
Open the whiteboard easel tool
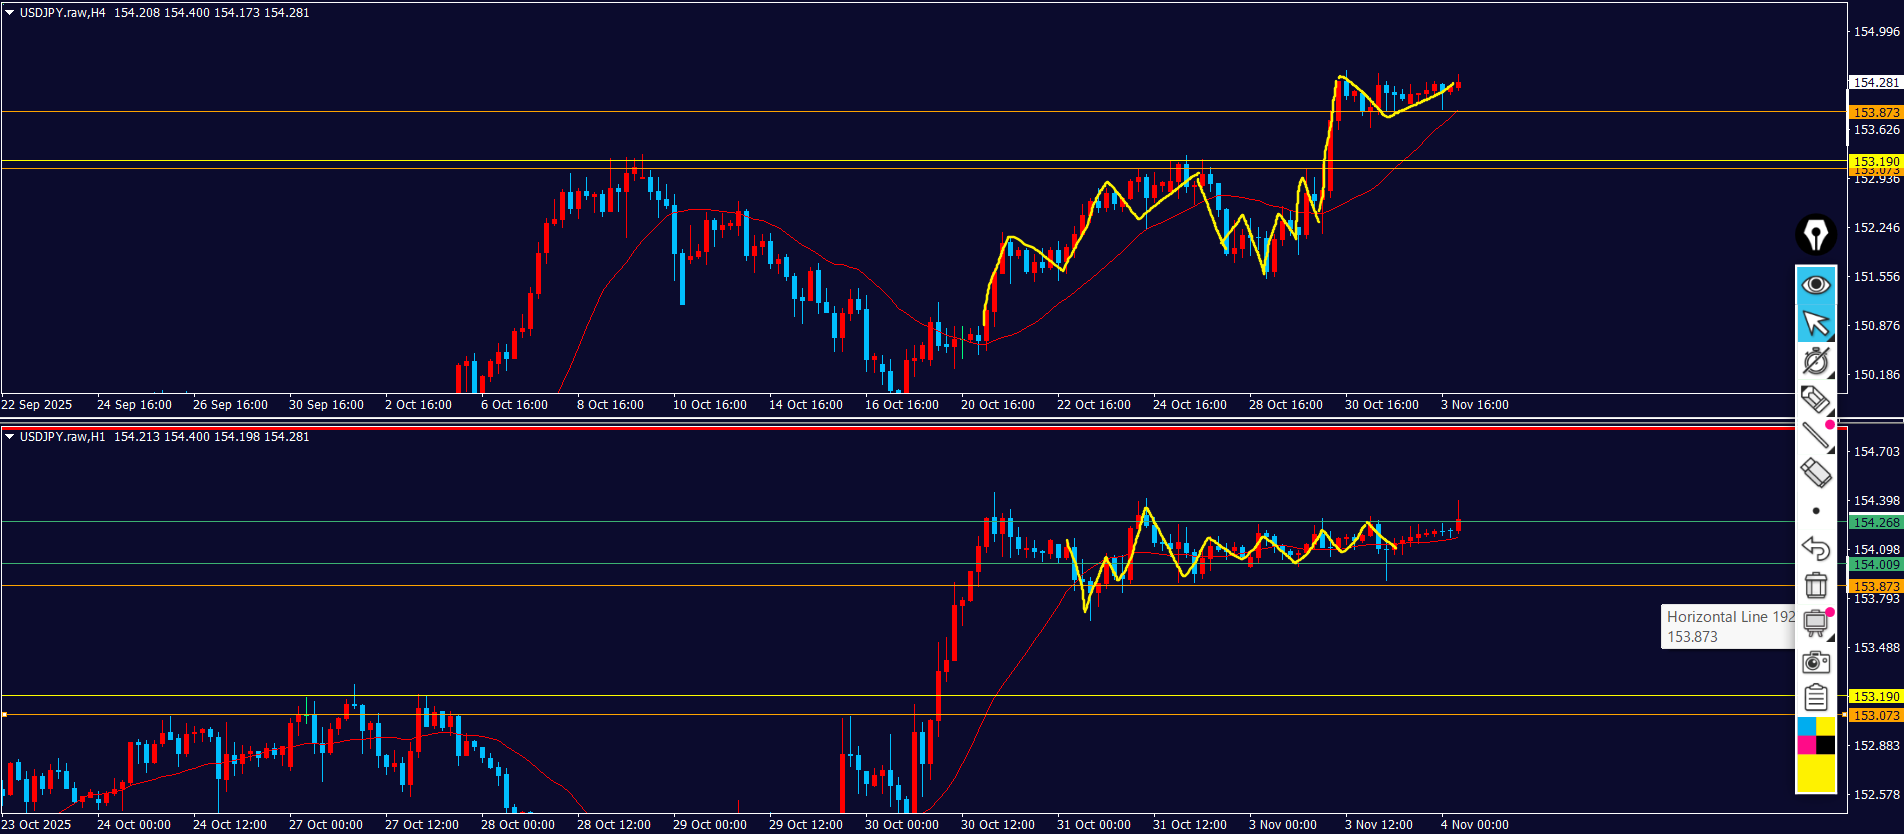coord(1815,624)
